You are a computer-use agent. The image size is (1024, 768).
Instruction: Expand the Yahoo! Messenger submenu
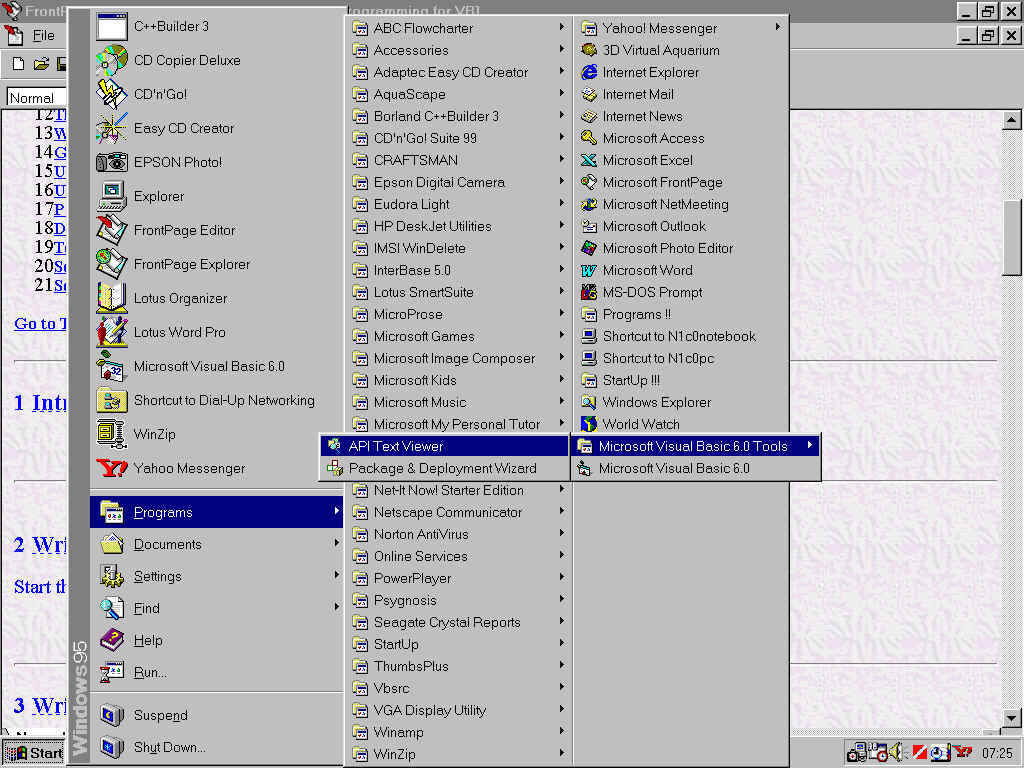[681, 28]
